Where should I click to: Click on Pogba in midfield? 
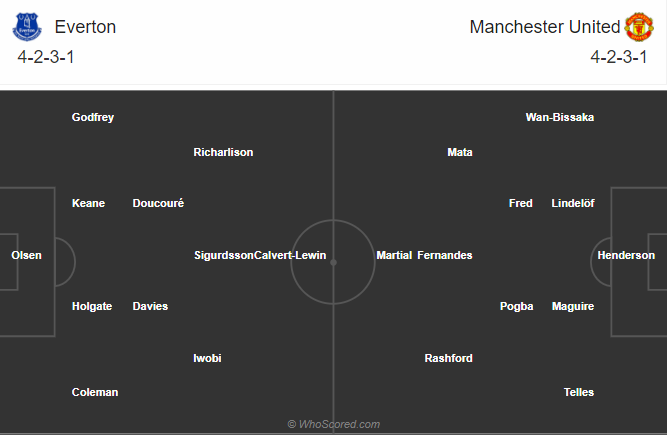[517, 306]
